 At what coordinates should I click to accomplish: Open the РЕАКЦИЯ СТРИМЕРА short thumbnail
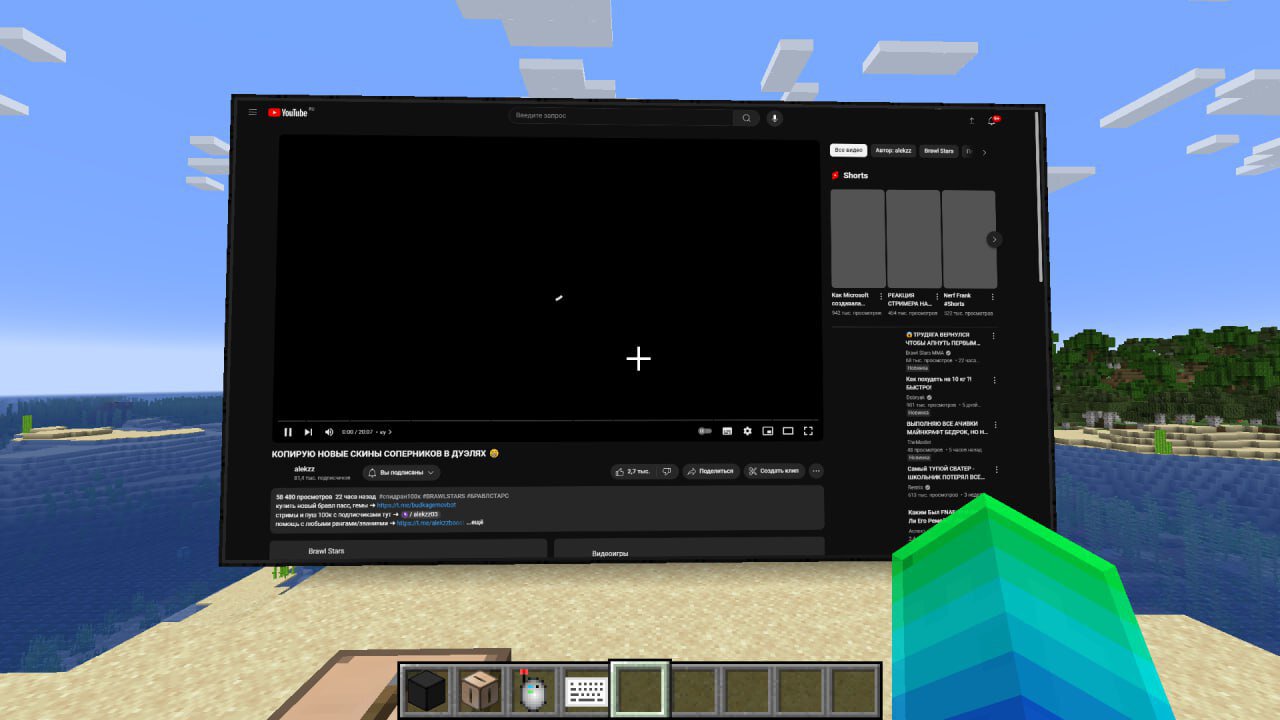click(913, 239)
